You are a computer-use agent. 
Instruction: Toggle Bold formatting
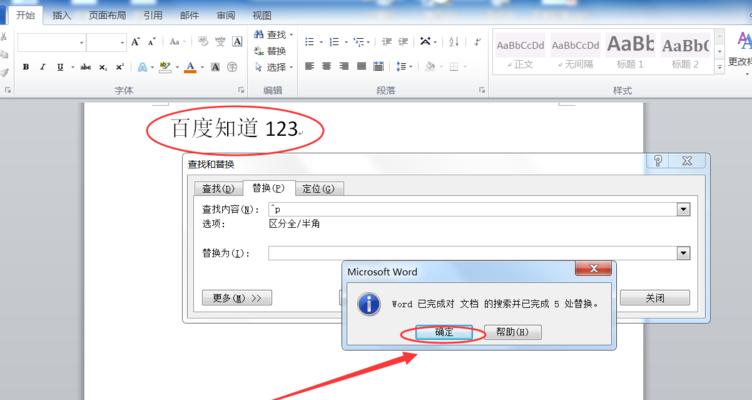tap(26, 67)
